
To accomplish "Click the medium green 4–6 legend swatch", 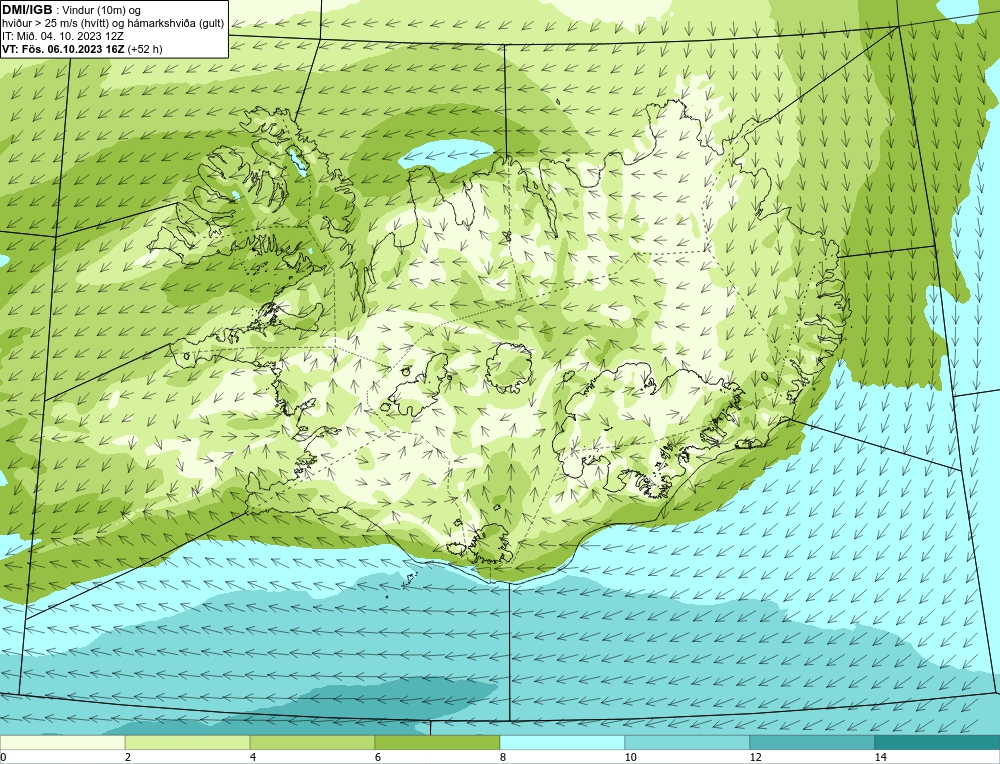I will [312, 742].
